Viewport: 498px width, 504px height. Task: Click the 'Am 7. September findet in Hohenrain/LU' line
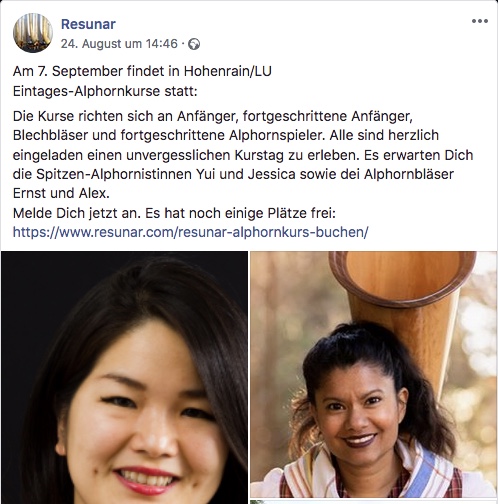point(142,71)
